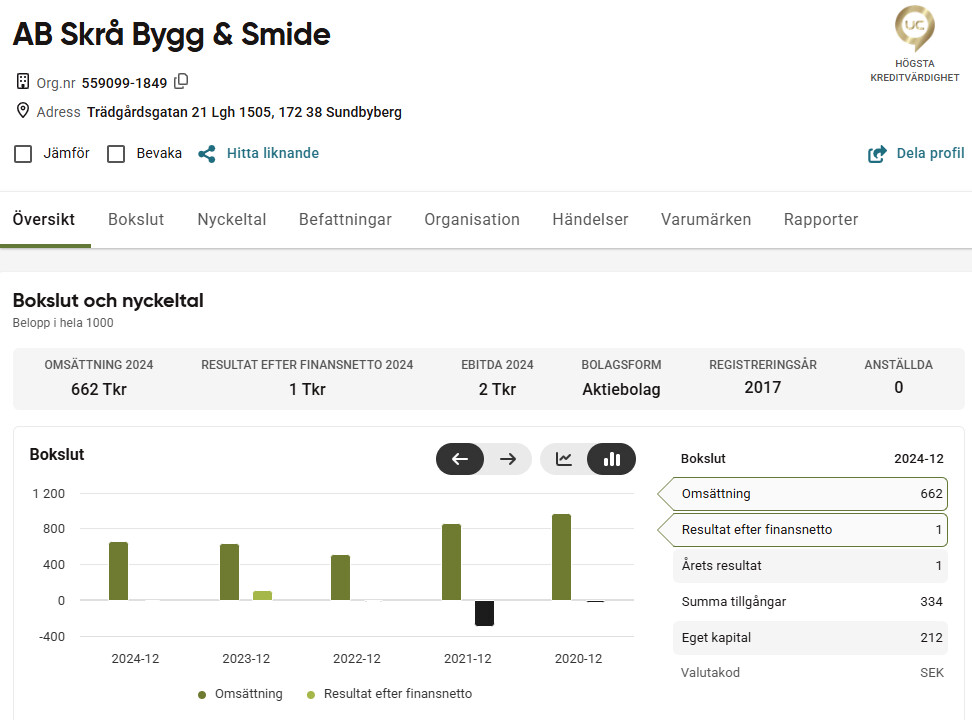The height and width of the screenshot is (720, 972).
Task: Switch to the Nyckeltal tab
Action: tap(231, 220)
